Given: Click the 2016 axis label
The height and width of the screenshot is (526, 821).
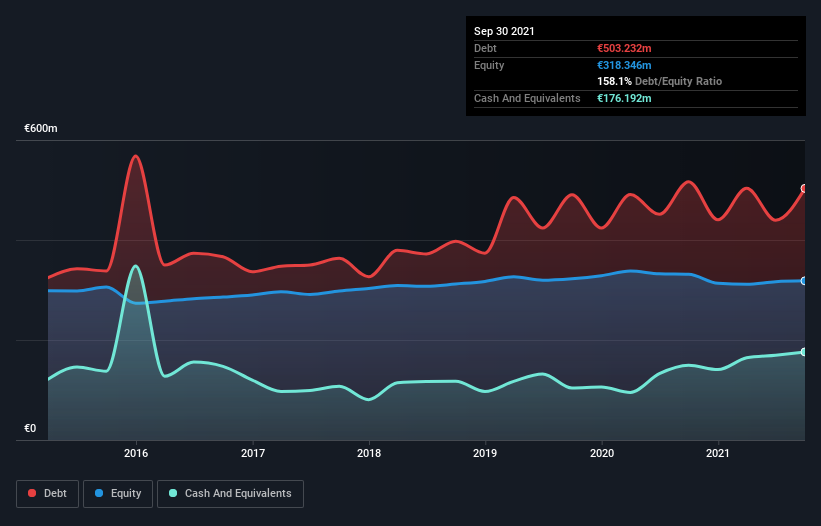Looking at the screenshot, I should [136, 453].
